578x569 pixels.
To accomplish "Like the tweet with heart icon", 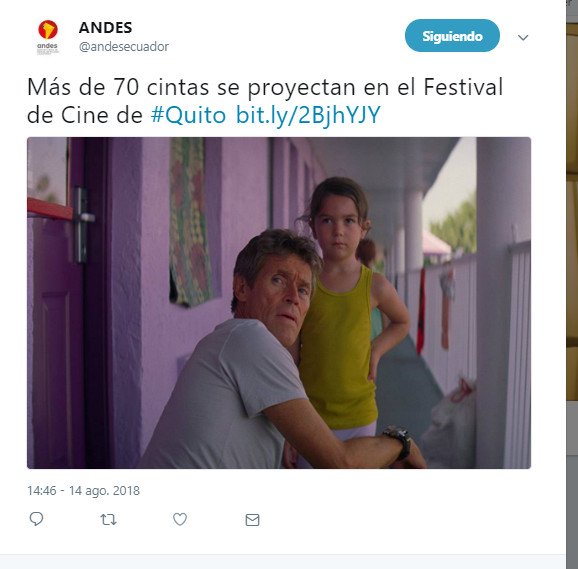I will 180,519.
